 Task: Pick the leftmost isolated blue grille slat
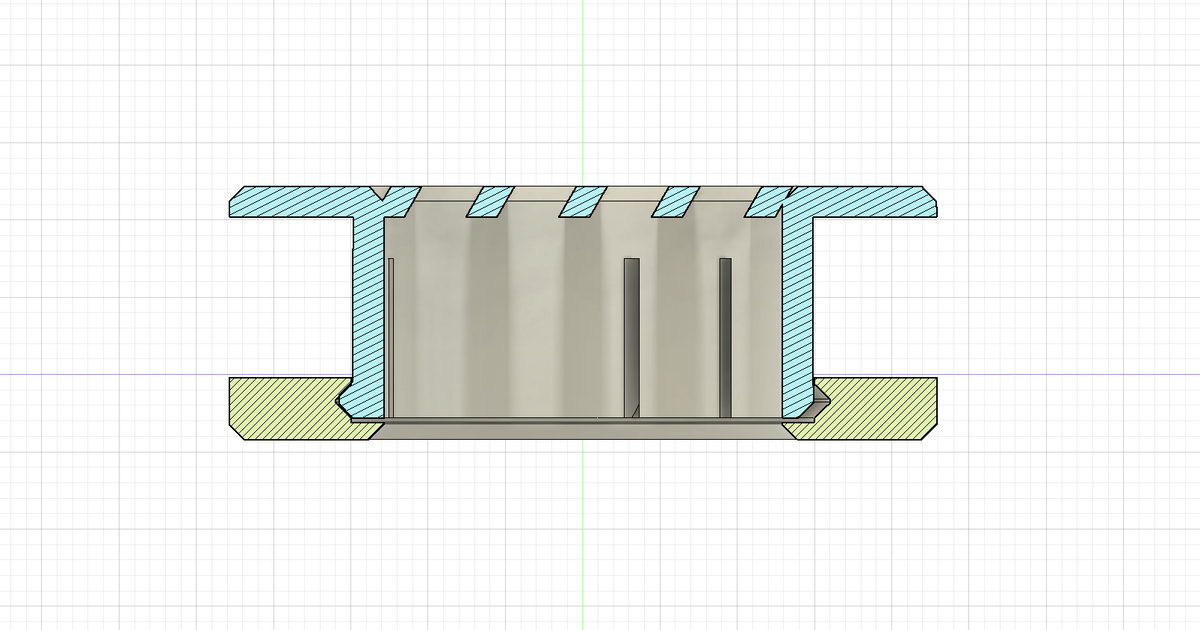tap(490, 202)
